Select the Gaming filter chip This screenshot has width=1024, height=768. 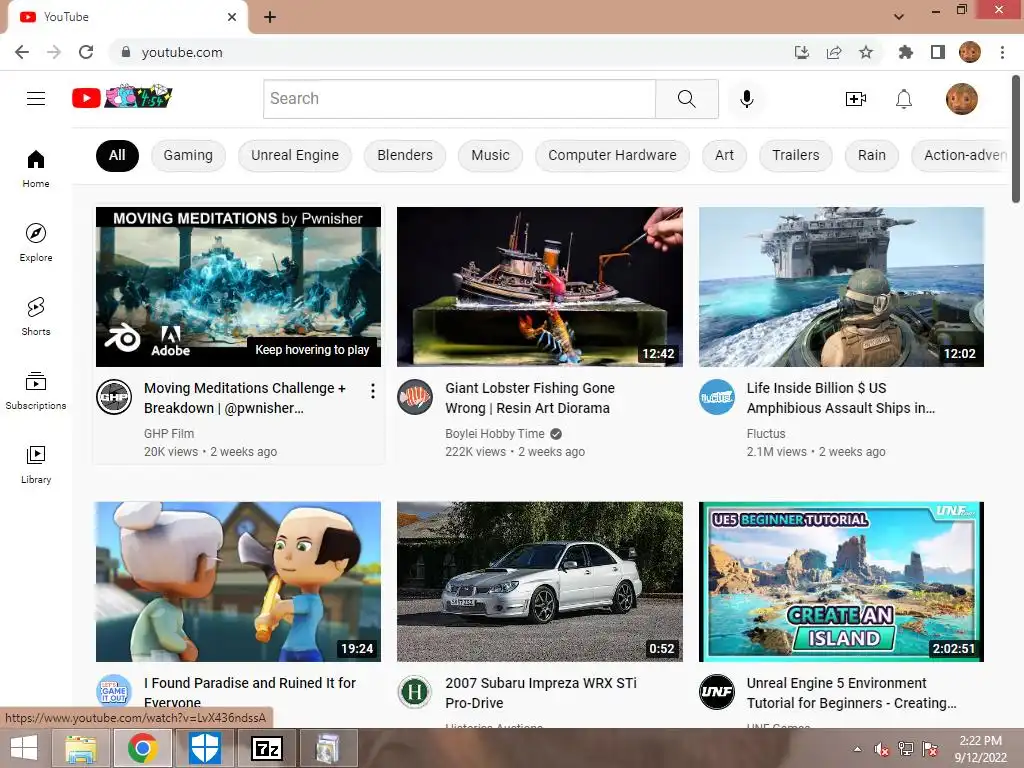coord(188,155)
